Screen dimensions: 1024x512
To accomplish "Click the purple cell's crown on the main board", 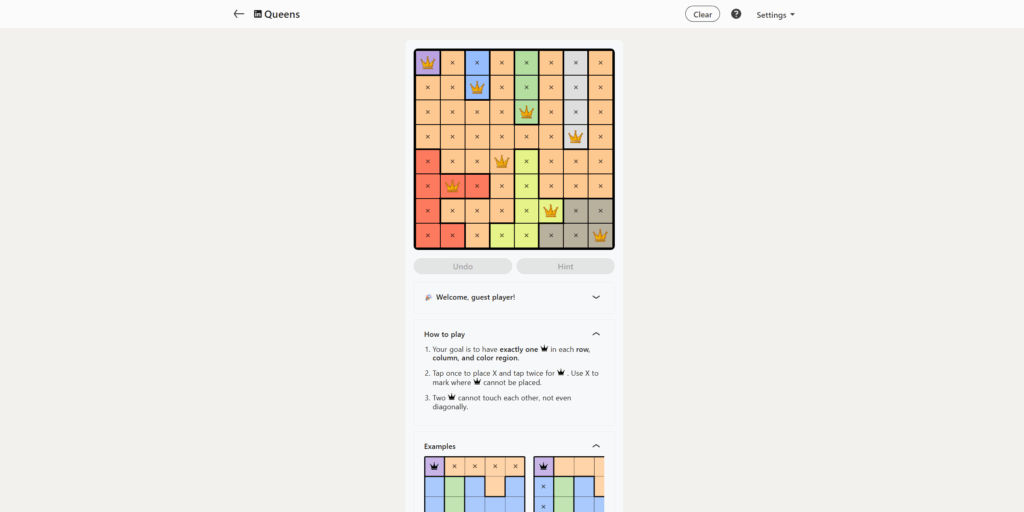I will pyautogui.click(x=428, y=63).
